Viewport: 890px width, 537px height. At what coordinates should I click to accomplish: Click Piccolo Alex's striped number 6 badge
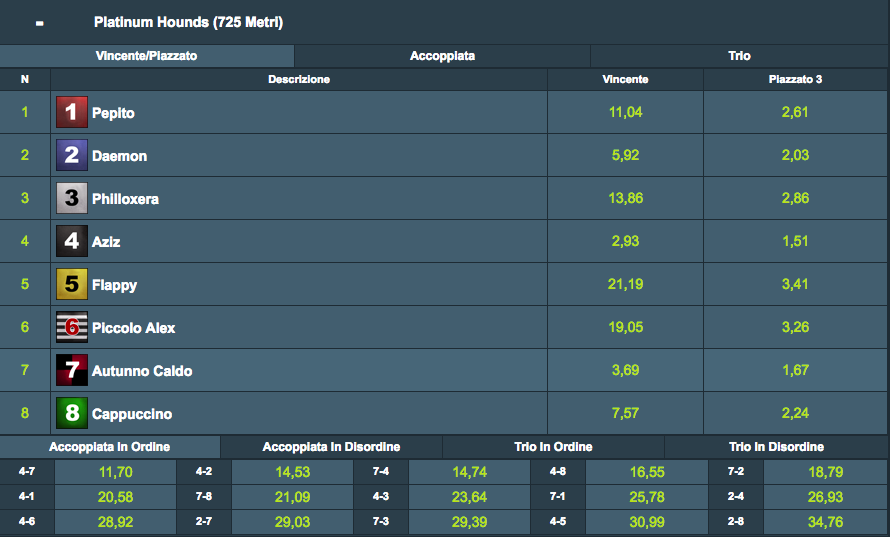(x=72, y=327)
